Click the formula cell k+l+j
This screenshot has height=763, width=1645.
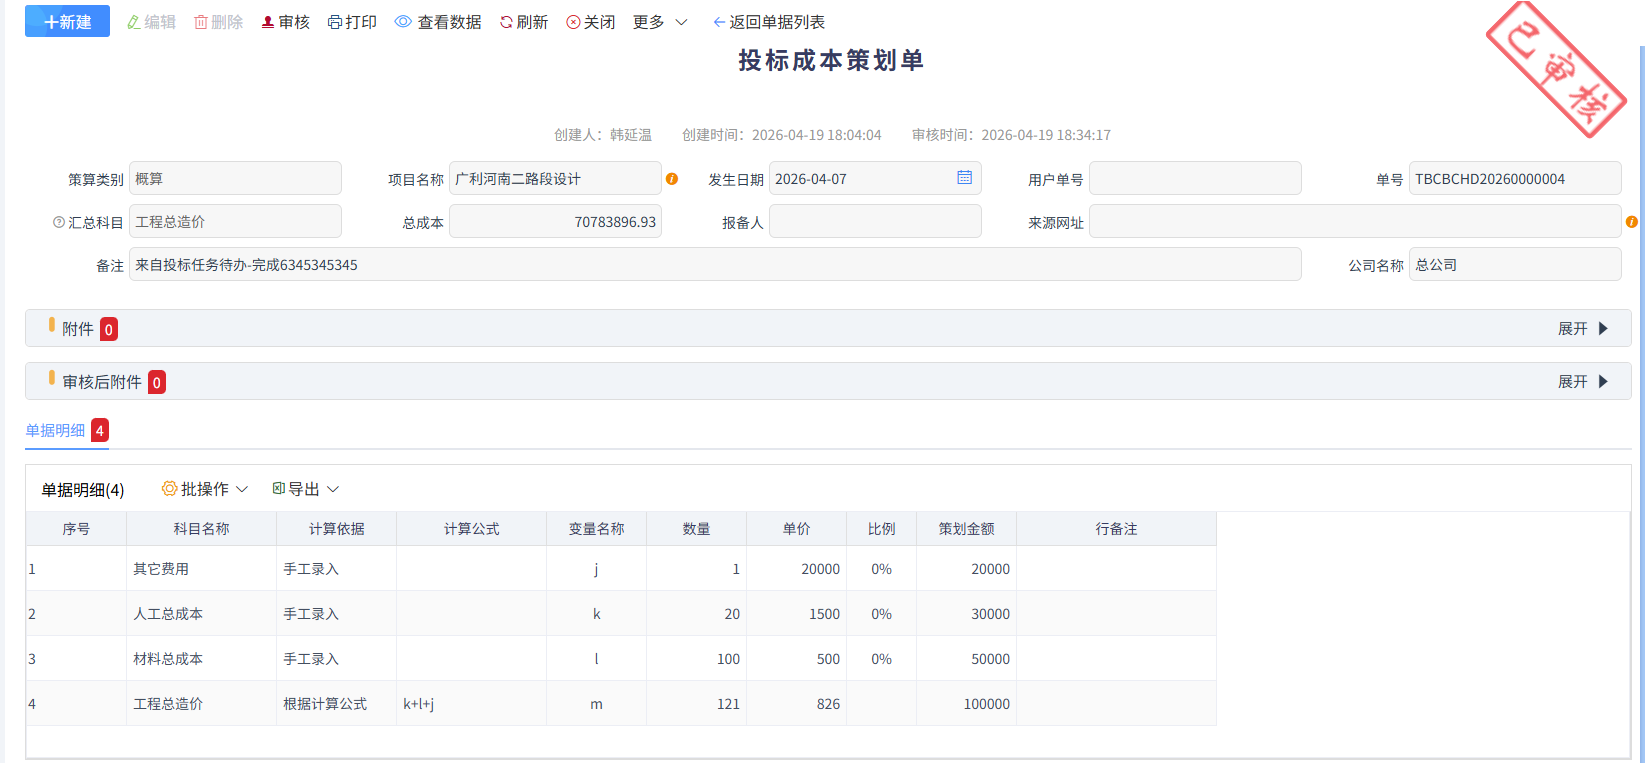pos(472,704)
